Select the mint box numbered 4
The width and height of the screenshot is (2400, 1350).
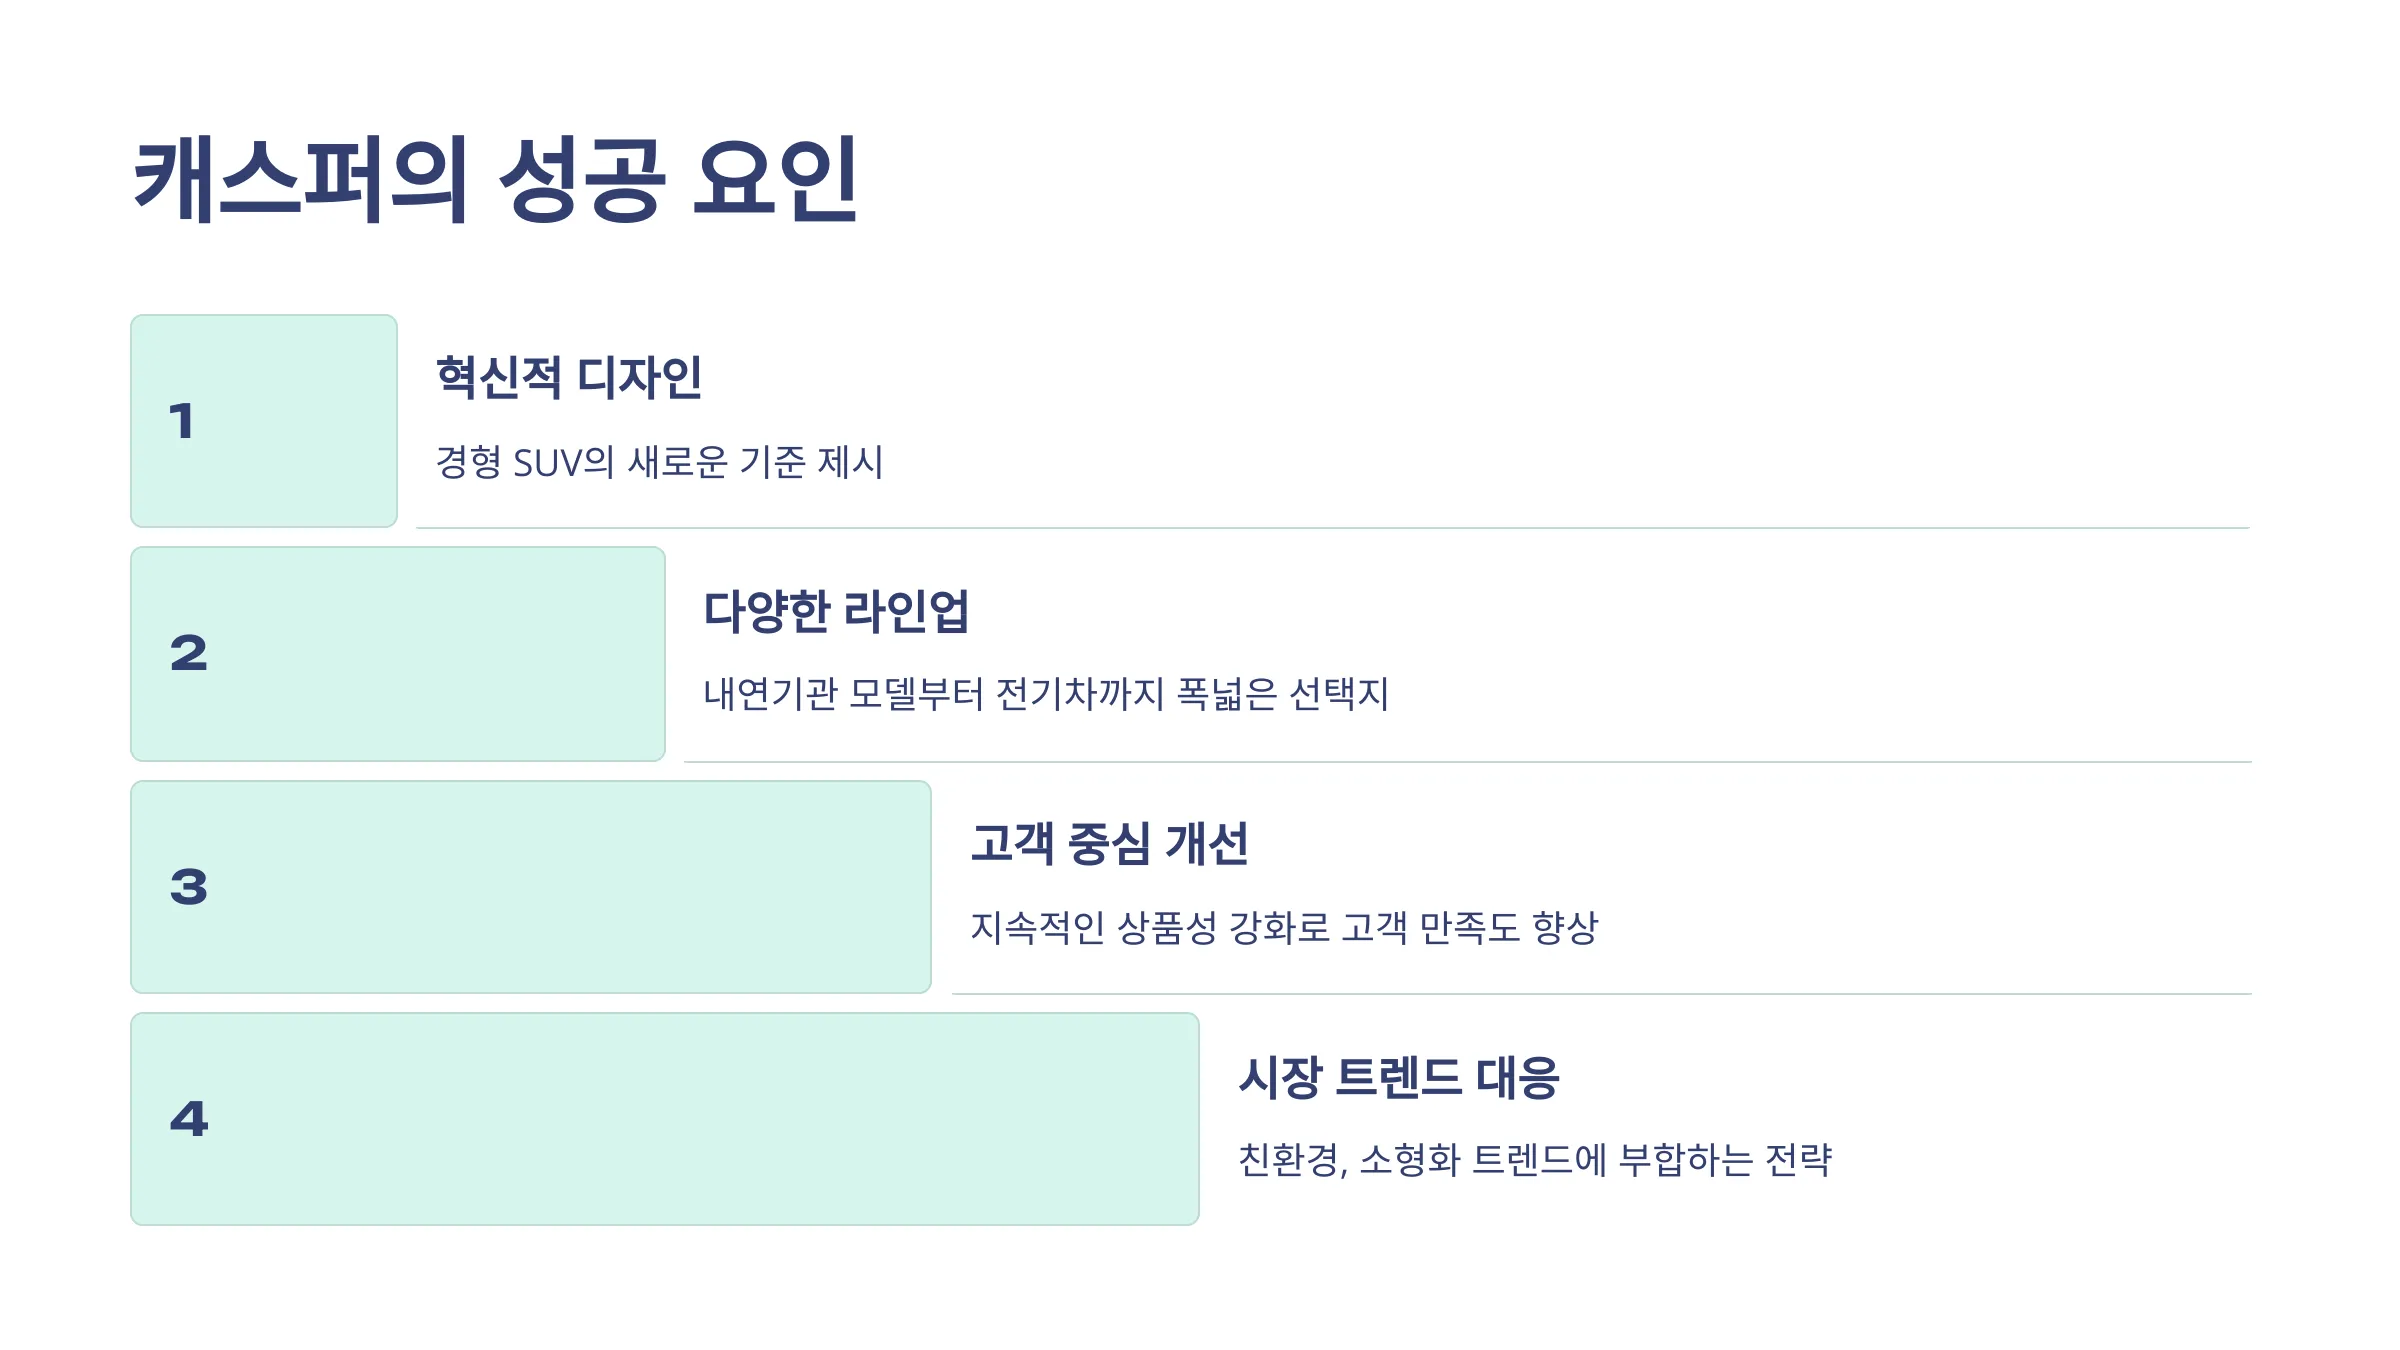click(665, 1119)
